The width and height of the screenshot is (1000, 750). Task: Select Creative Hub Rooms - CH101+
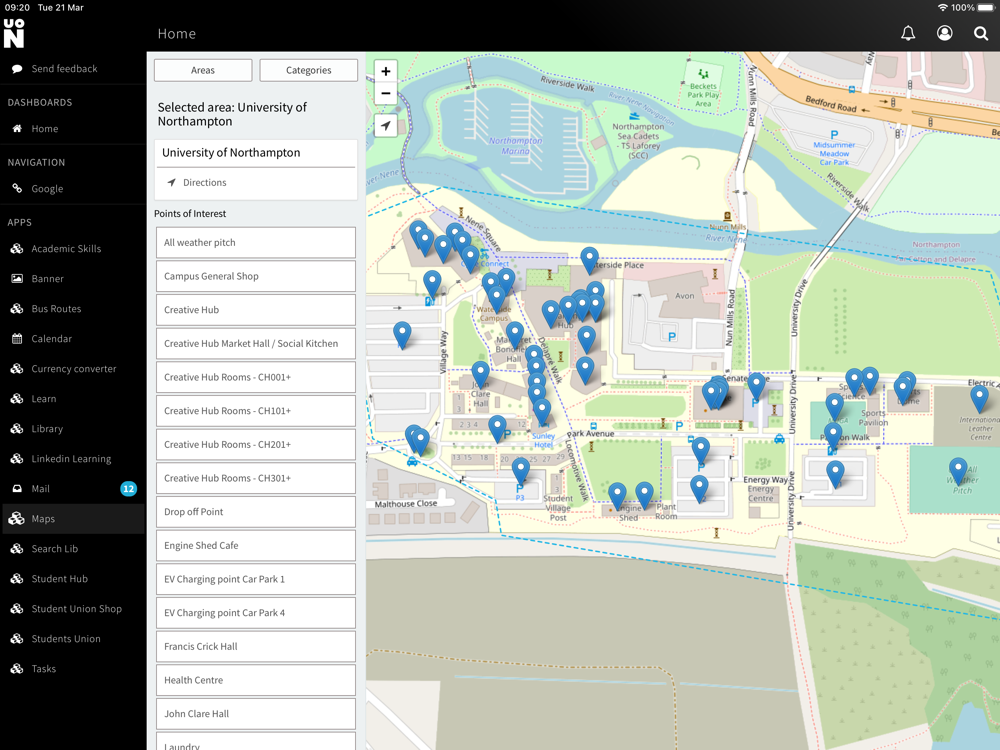click(256, 411)
